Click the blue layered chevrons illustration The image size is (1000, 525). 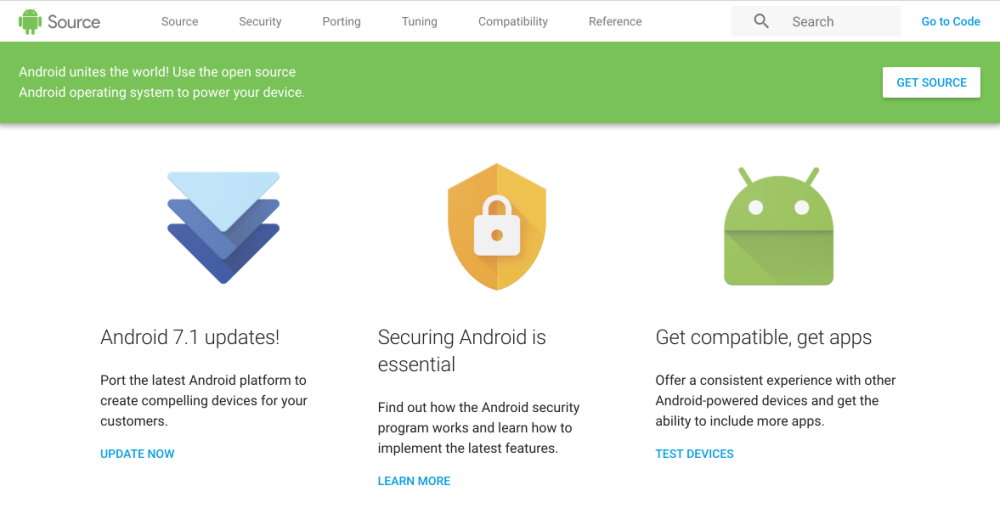tap(223, 227)
